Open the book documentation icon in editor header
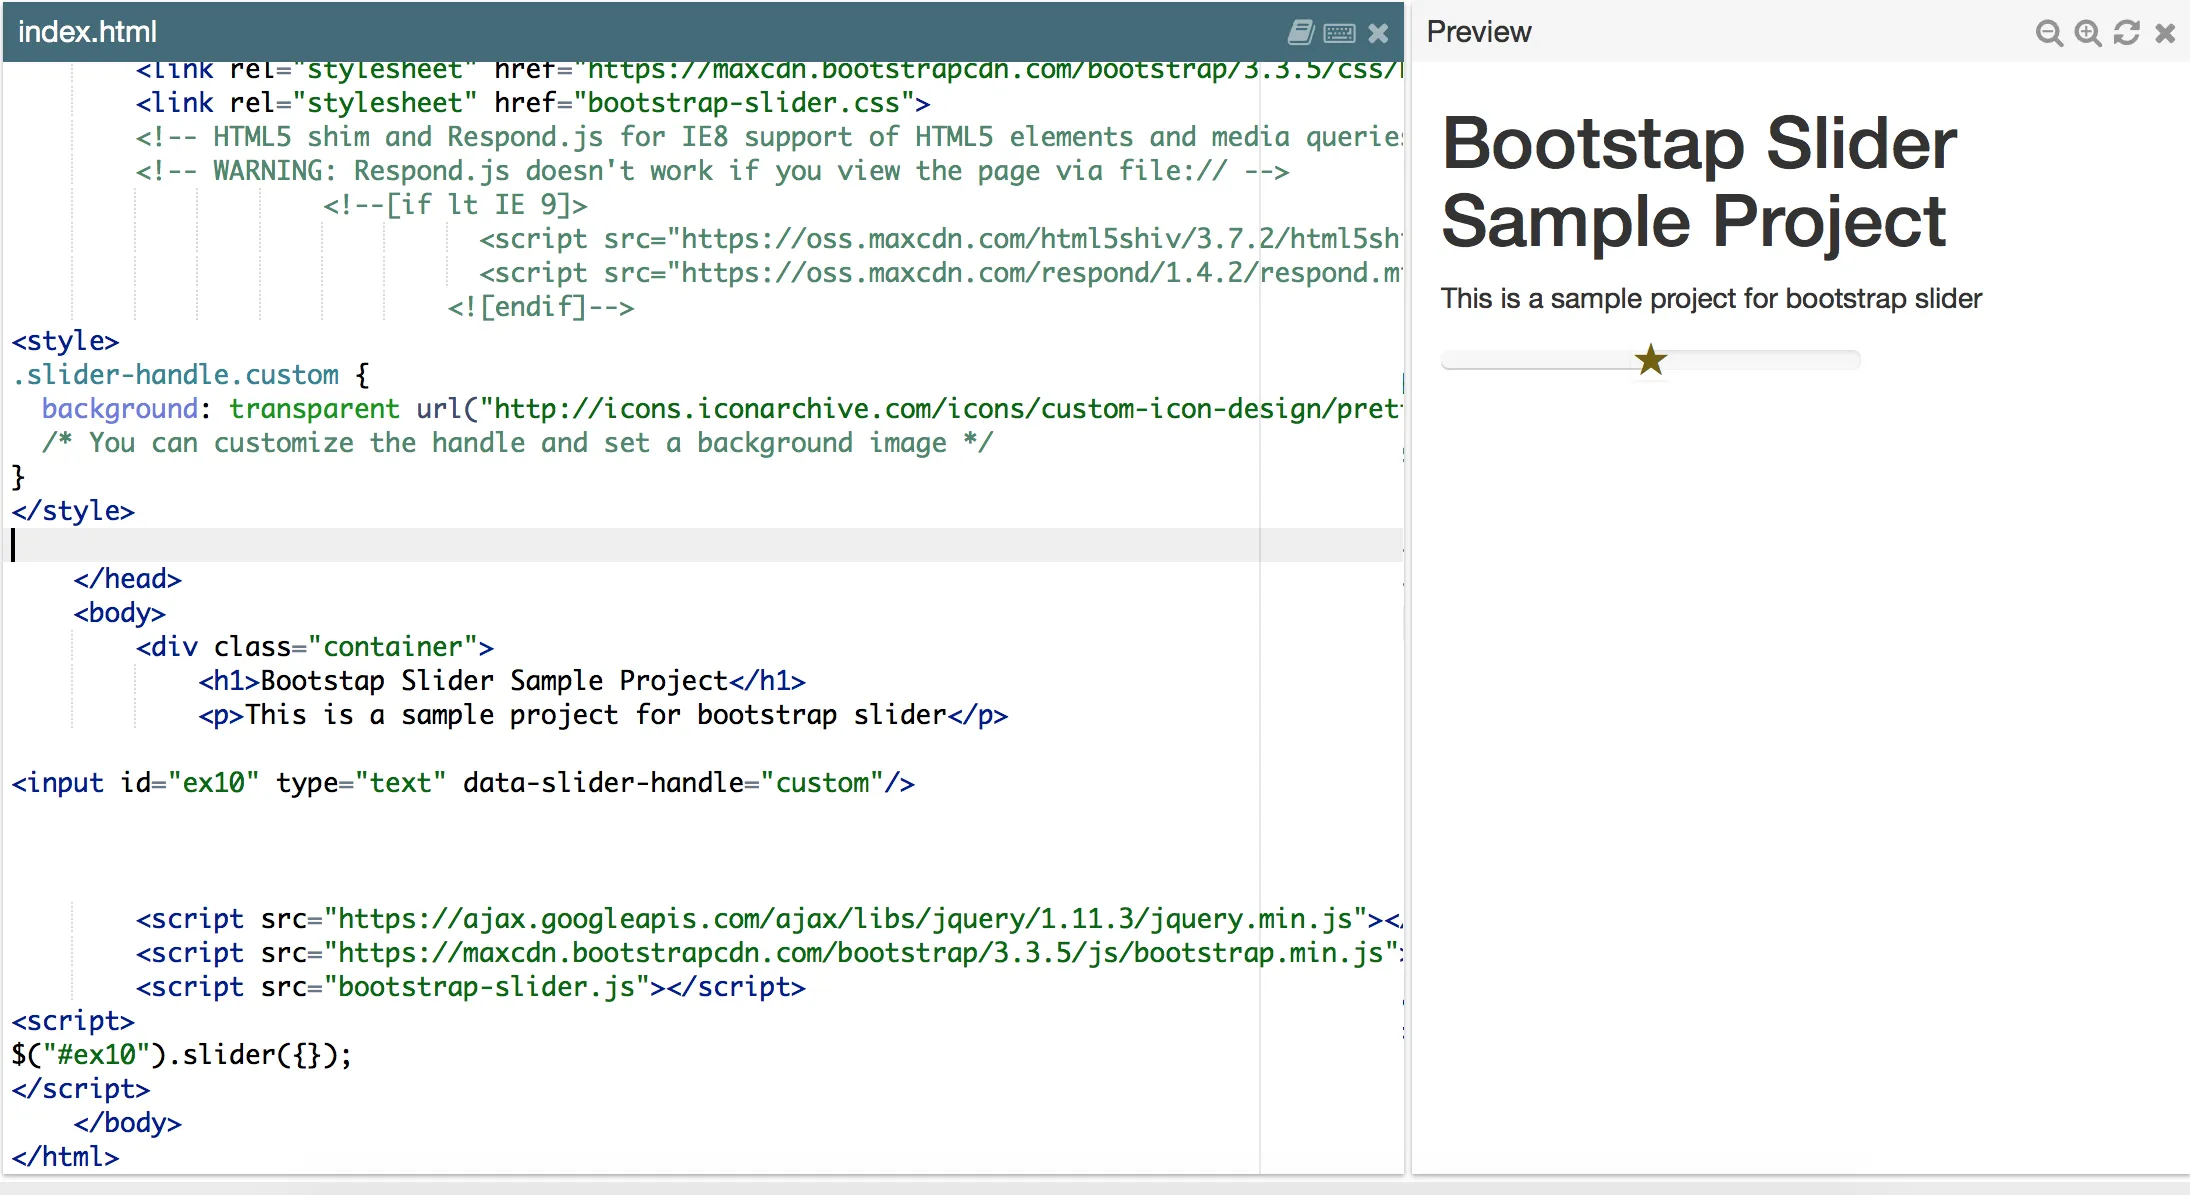2190x1195 pixels. tap(1300, 33)
